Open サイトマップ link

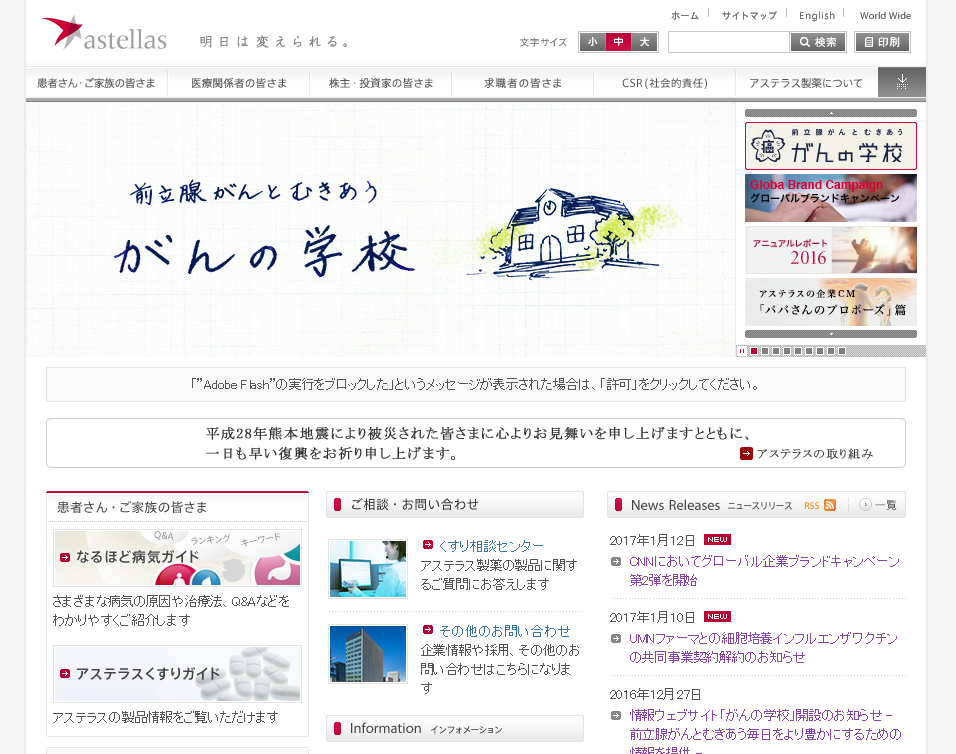(x=749, y=16)
